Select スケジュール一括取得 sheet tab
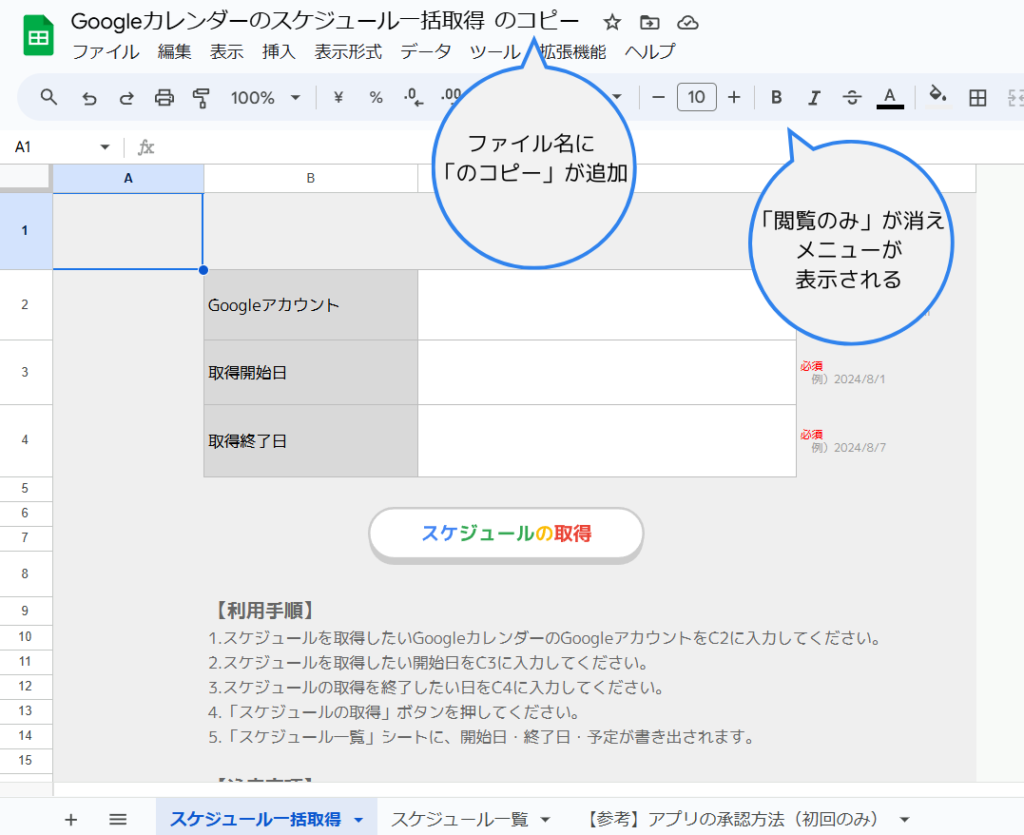 [x=255, y=819]
